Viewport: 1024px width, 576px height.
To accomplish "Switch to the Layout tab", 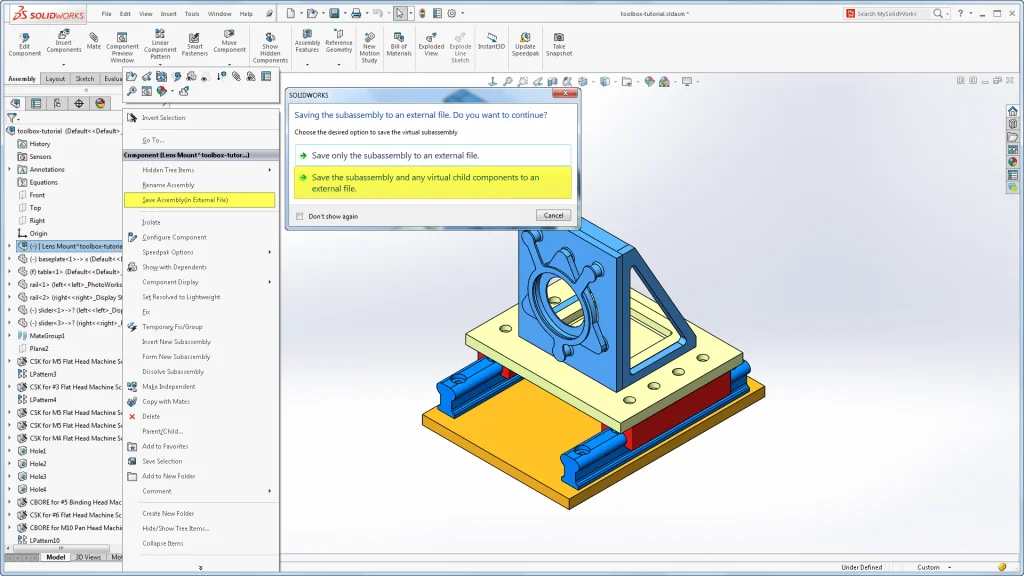I will [55, 78].
